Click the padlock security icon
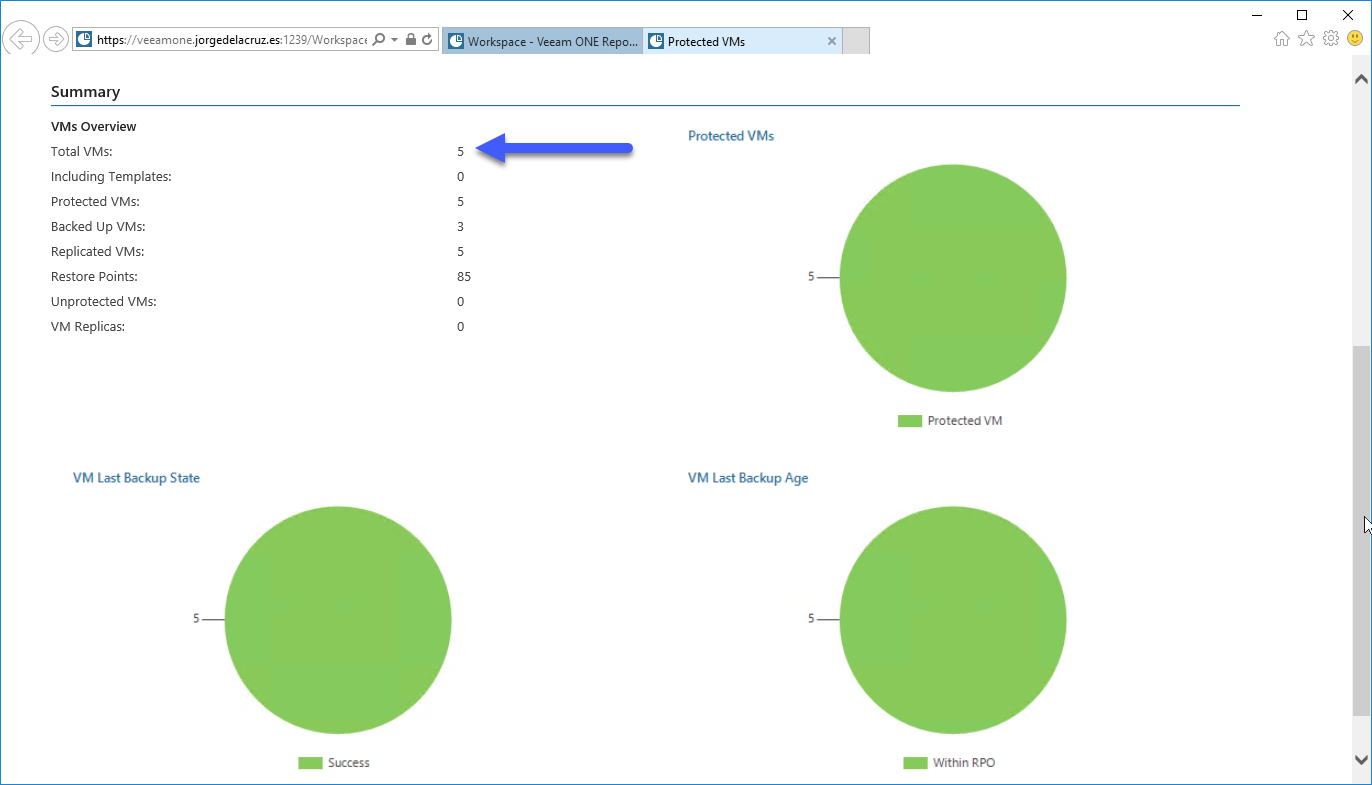Image resolution: width=1372 pixels, height=785 pixels. 411,40
